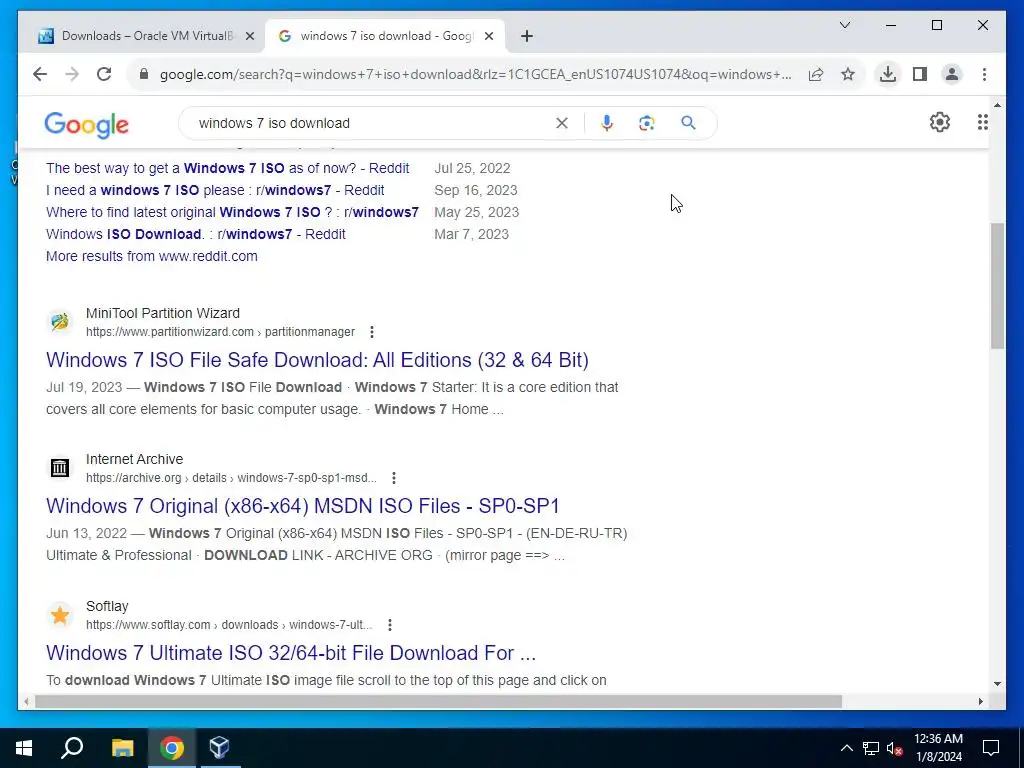This screenshot has width=1024, height=768.
Task: Open 'Where to find latest original Windows 7 ISO' link
Action: [x=232, y=212]
